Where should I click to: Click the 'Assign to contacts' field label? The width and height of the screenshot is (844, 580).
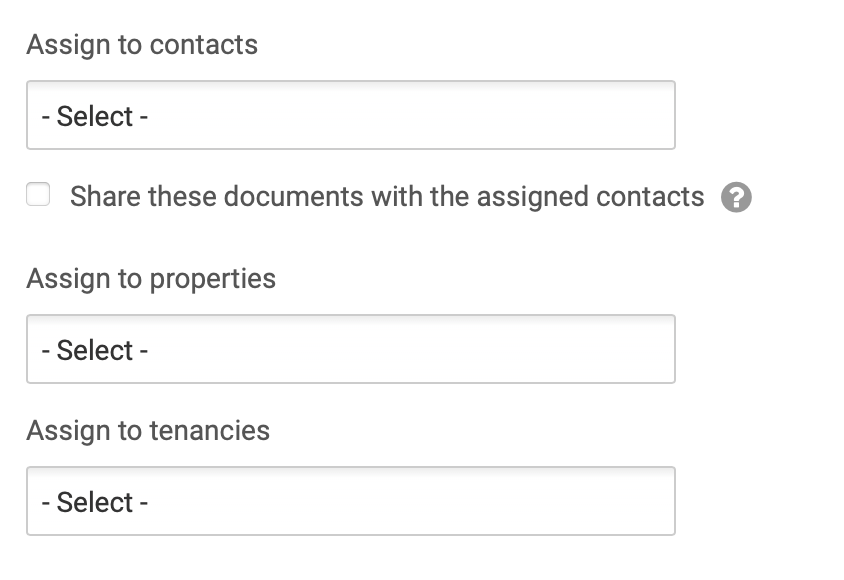pyautogui.click(x=142, y=44)
